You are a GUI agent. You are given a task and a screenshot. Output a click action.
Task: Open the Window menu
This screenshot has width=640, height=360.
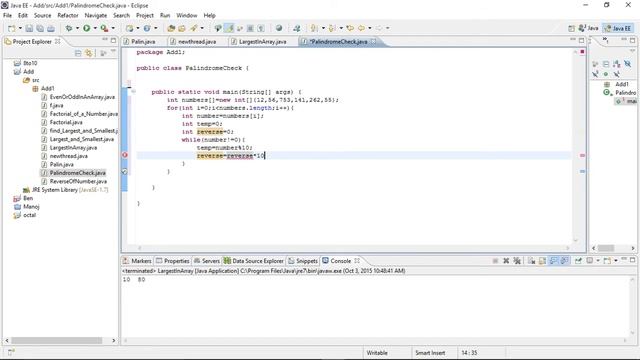[x=187, y=15]
